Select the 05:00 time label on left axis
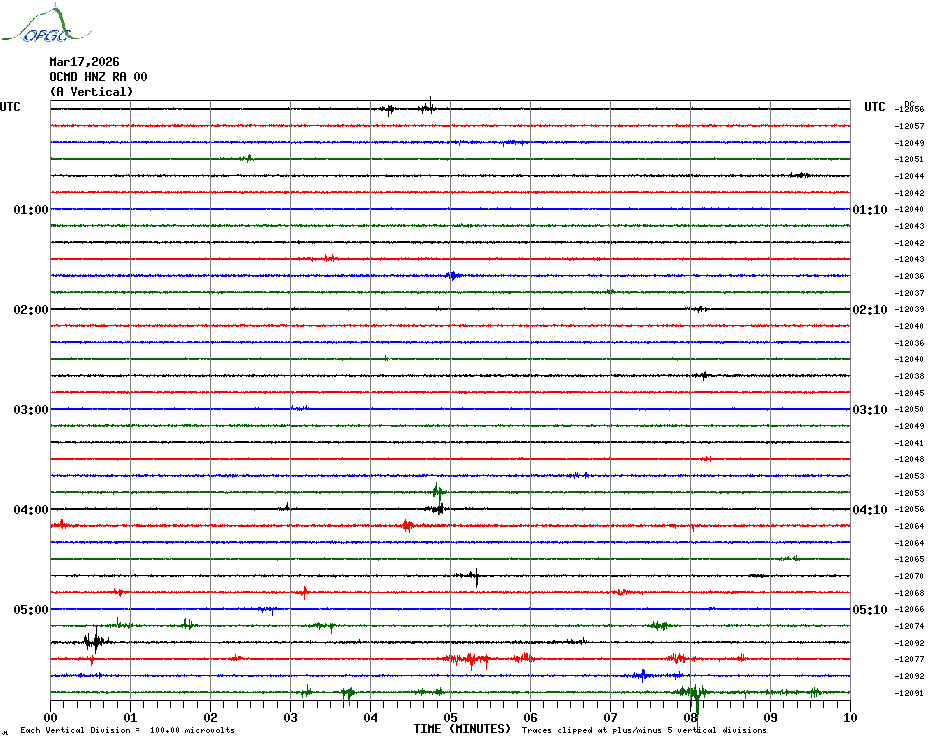The image size is (930, 744). (x=31, y=610)
